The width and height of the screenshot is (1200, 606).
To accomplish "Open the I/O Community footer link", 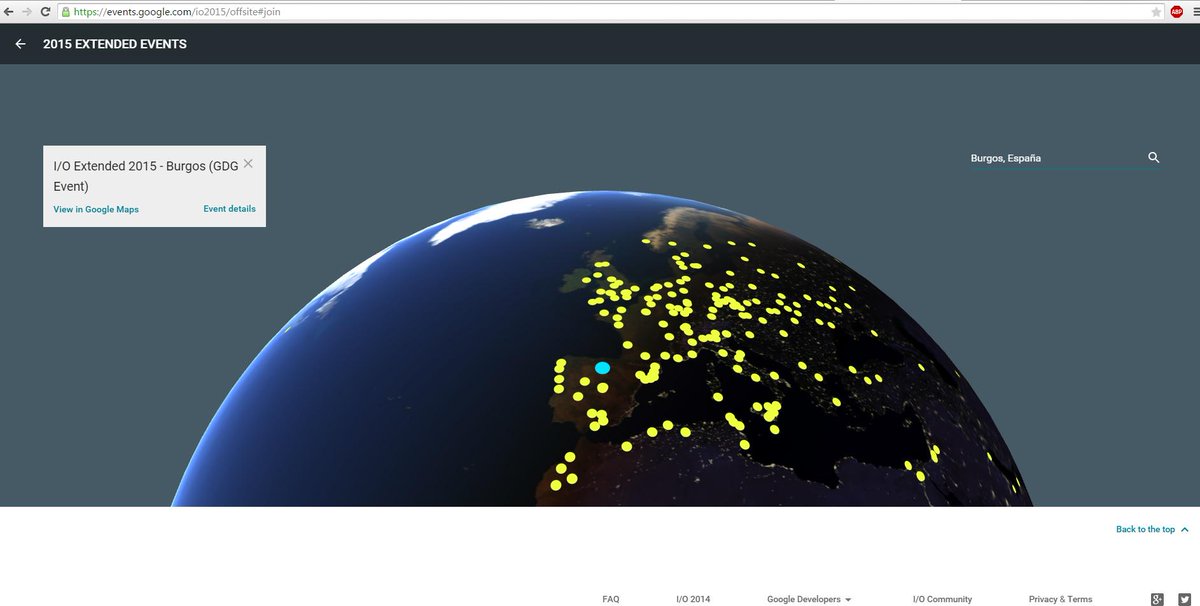I will [x=942, y=599].
